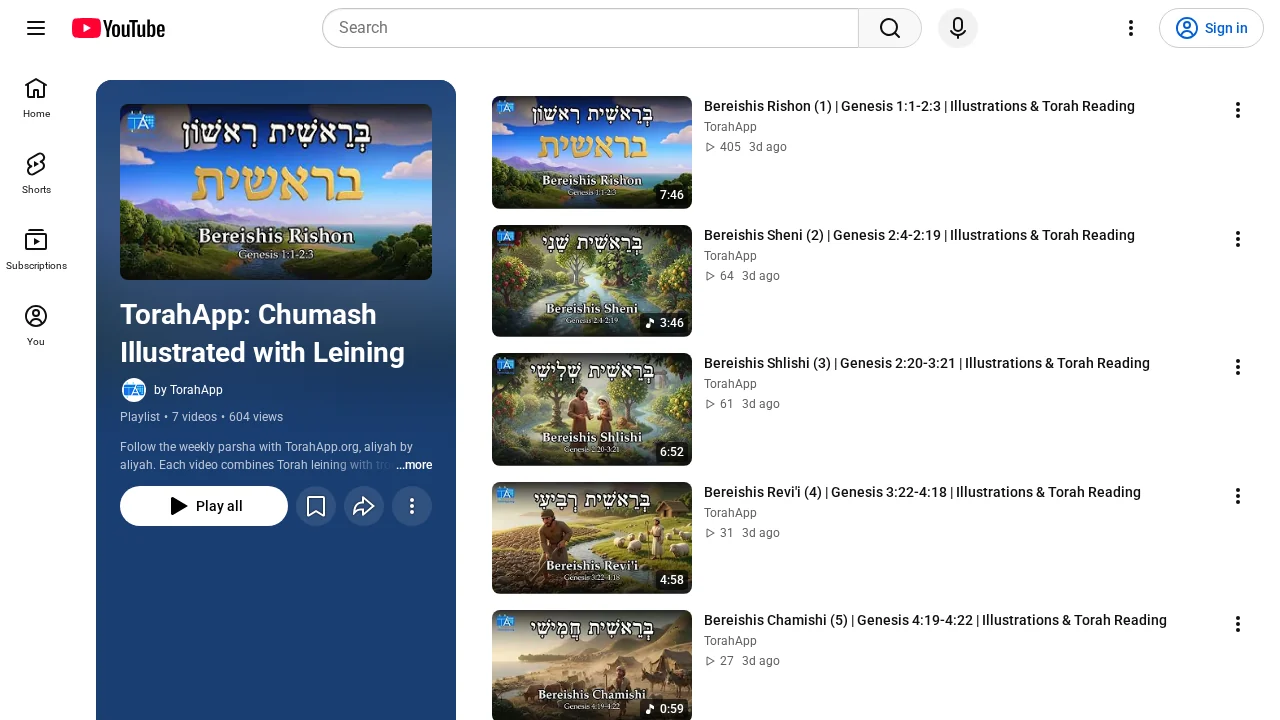Screen dimensions: 1280x720
Task: Click TorahApp channel under Bereishis Rishon
Action: (730, 127)
